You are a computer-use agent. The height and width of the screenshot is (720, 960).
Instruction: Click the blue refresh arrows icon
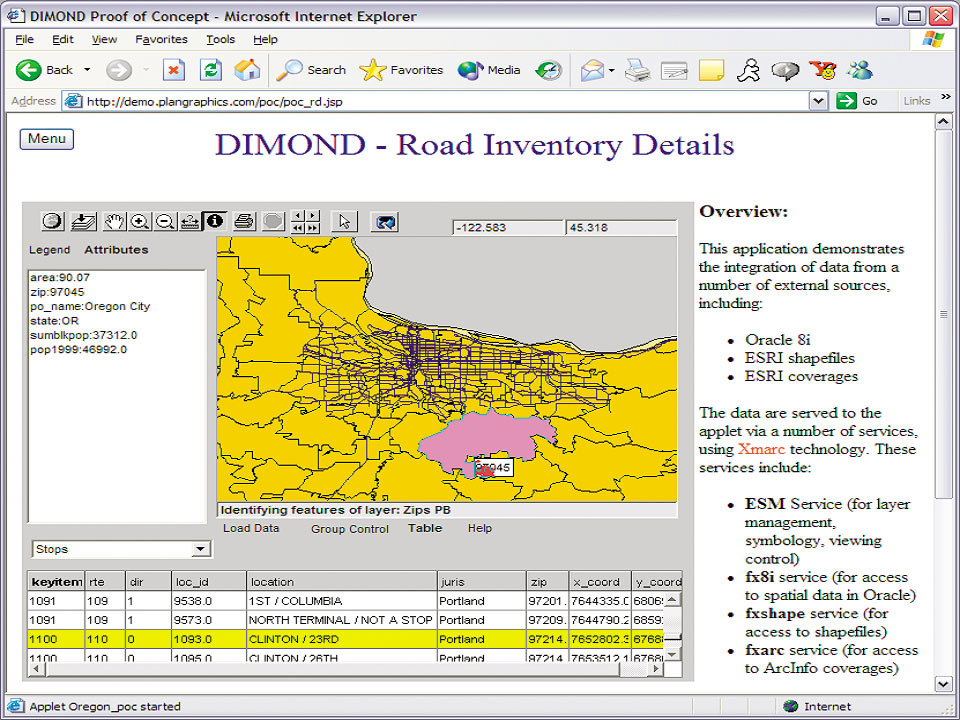pos(385,222)
